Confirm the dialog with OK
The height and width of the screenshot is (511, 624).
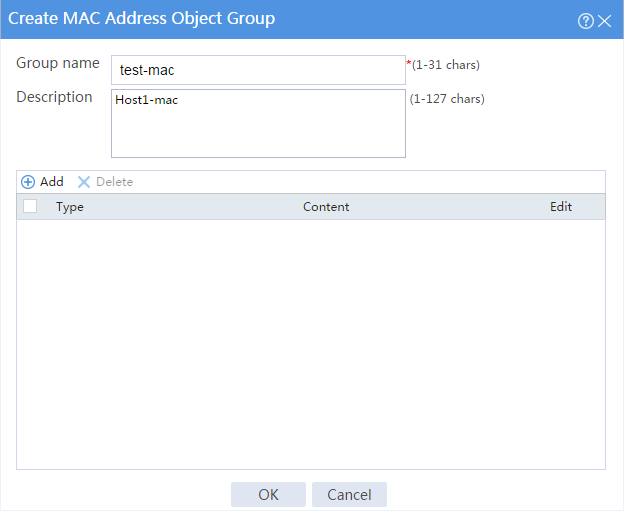(x=268, y=494)
